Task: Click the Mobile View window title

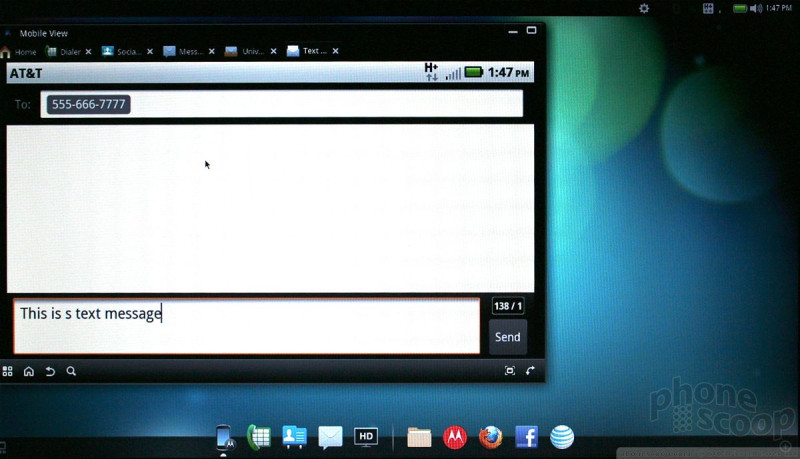Action: [44, 34]
